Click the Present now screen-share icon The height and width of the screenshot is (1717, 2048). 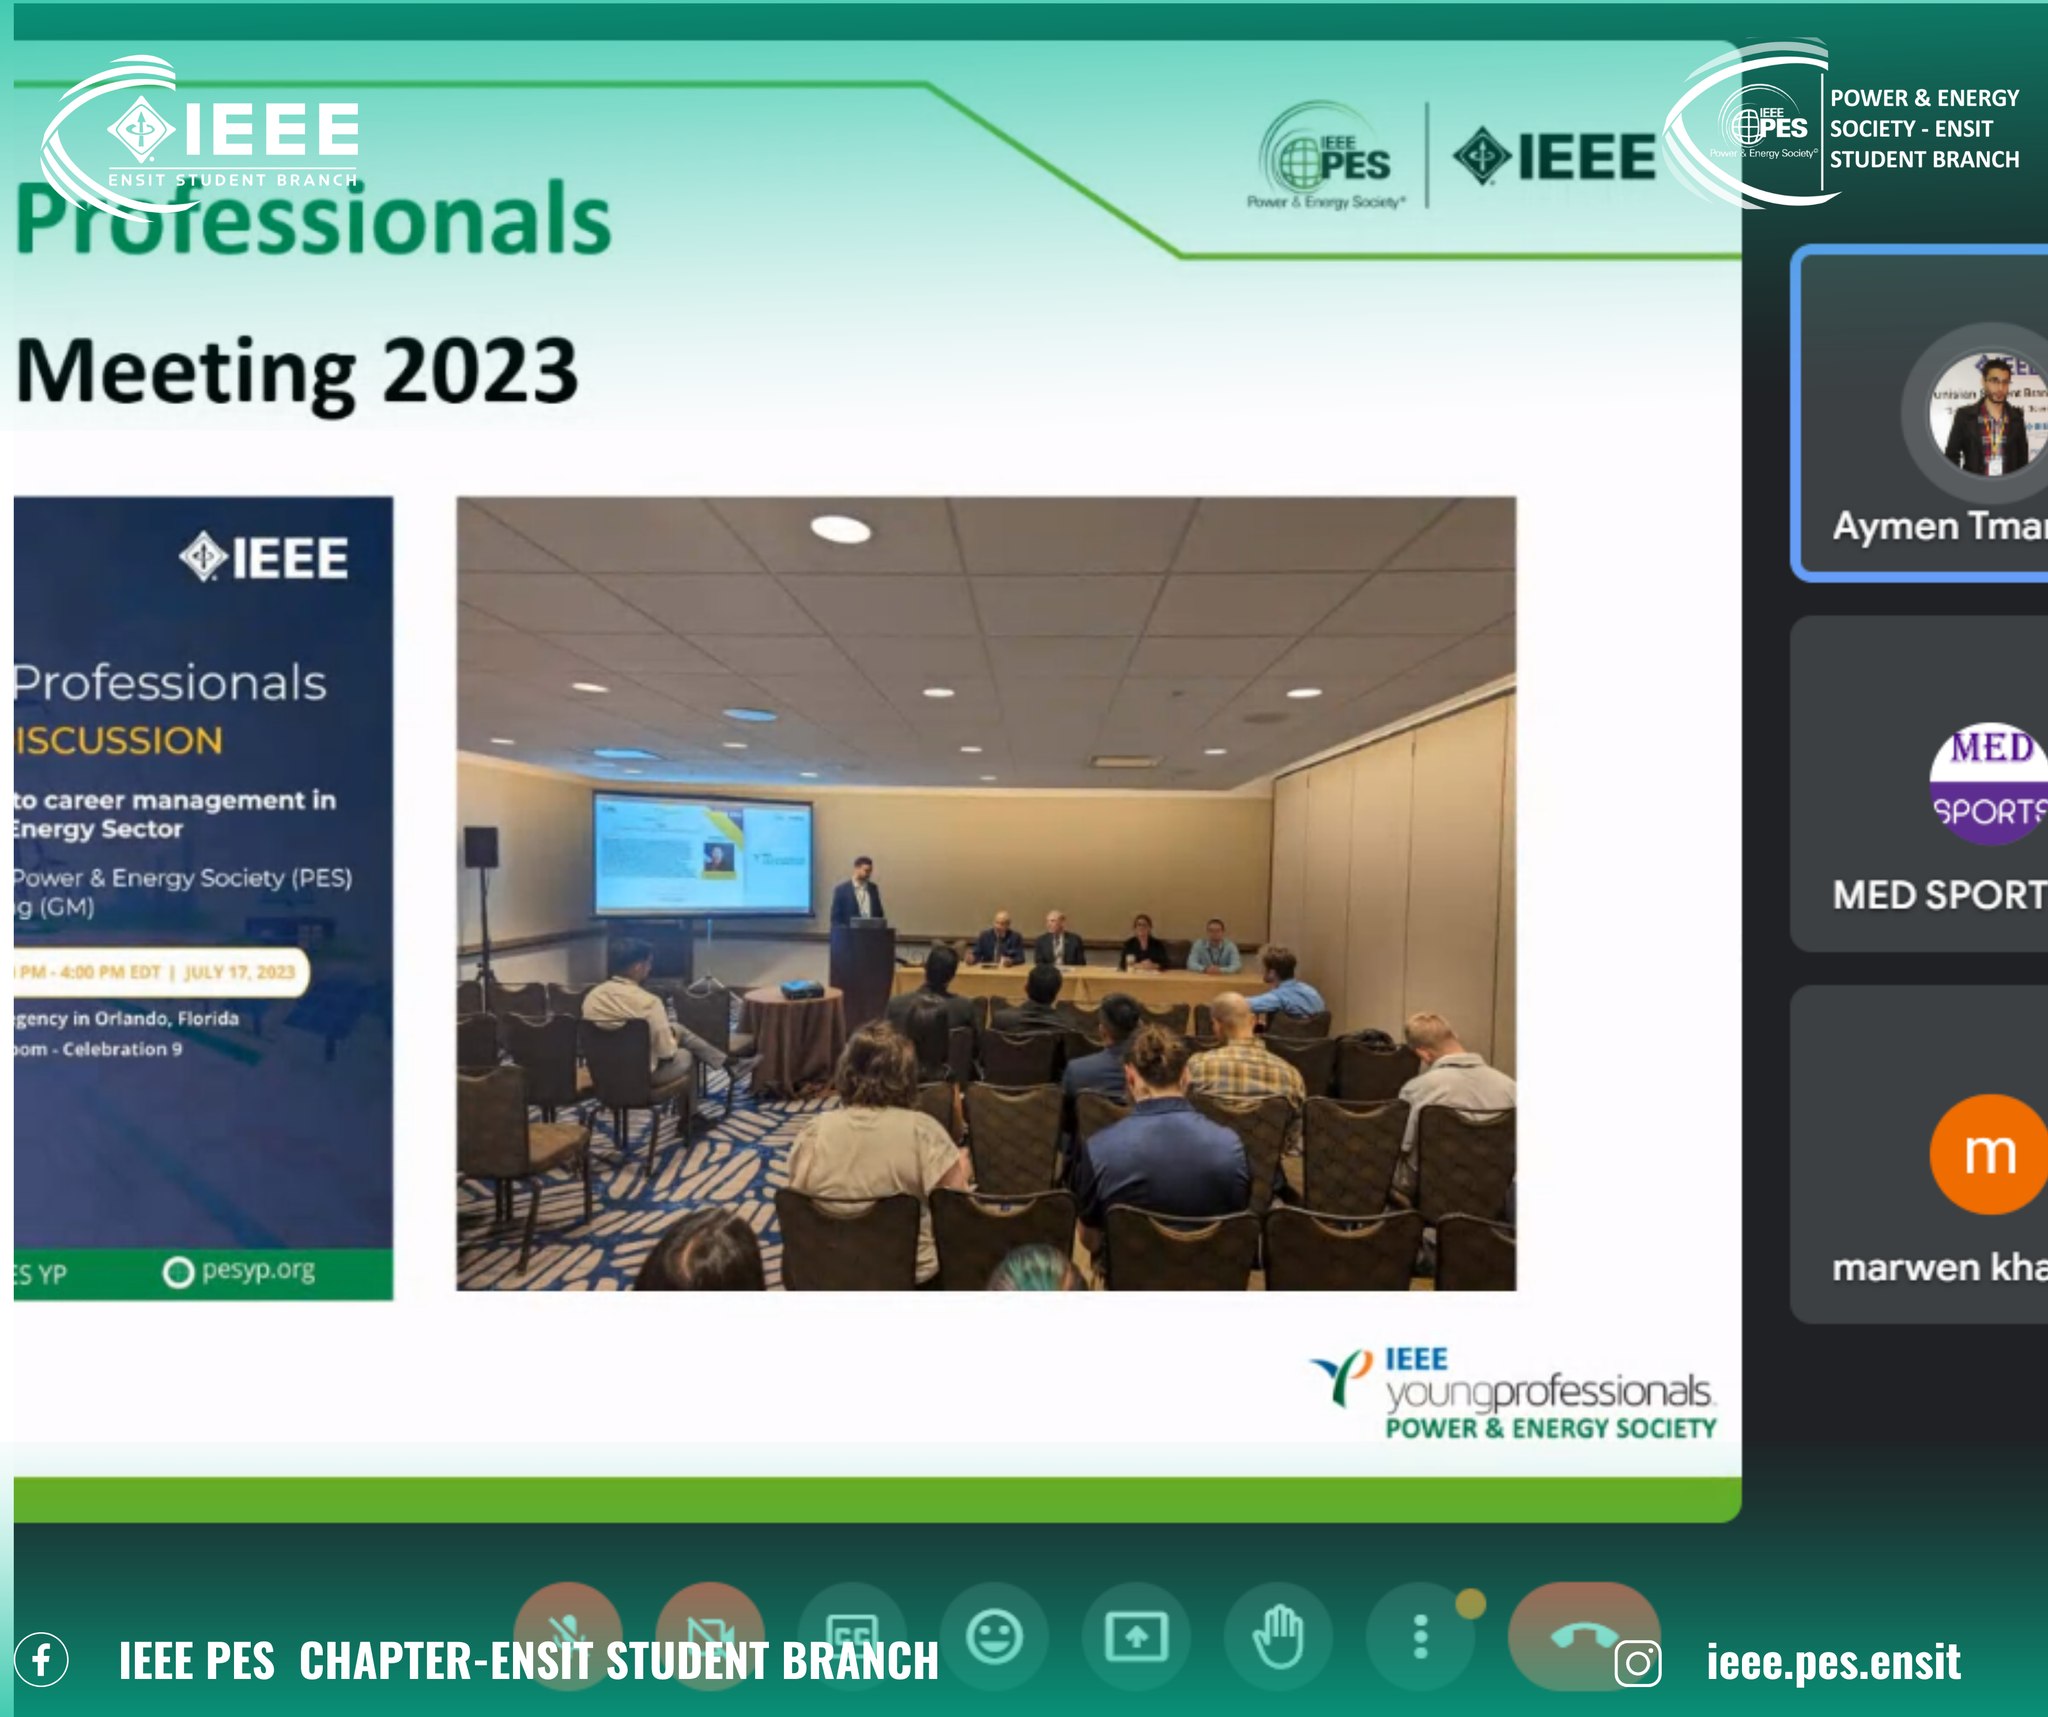[1136, 1637]
